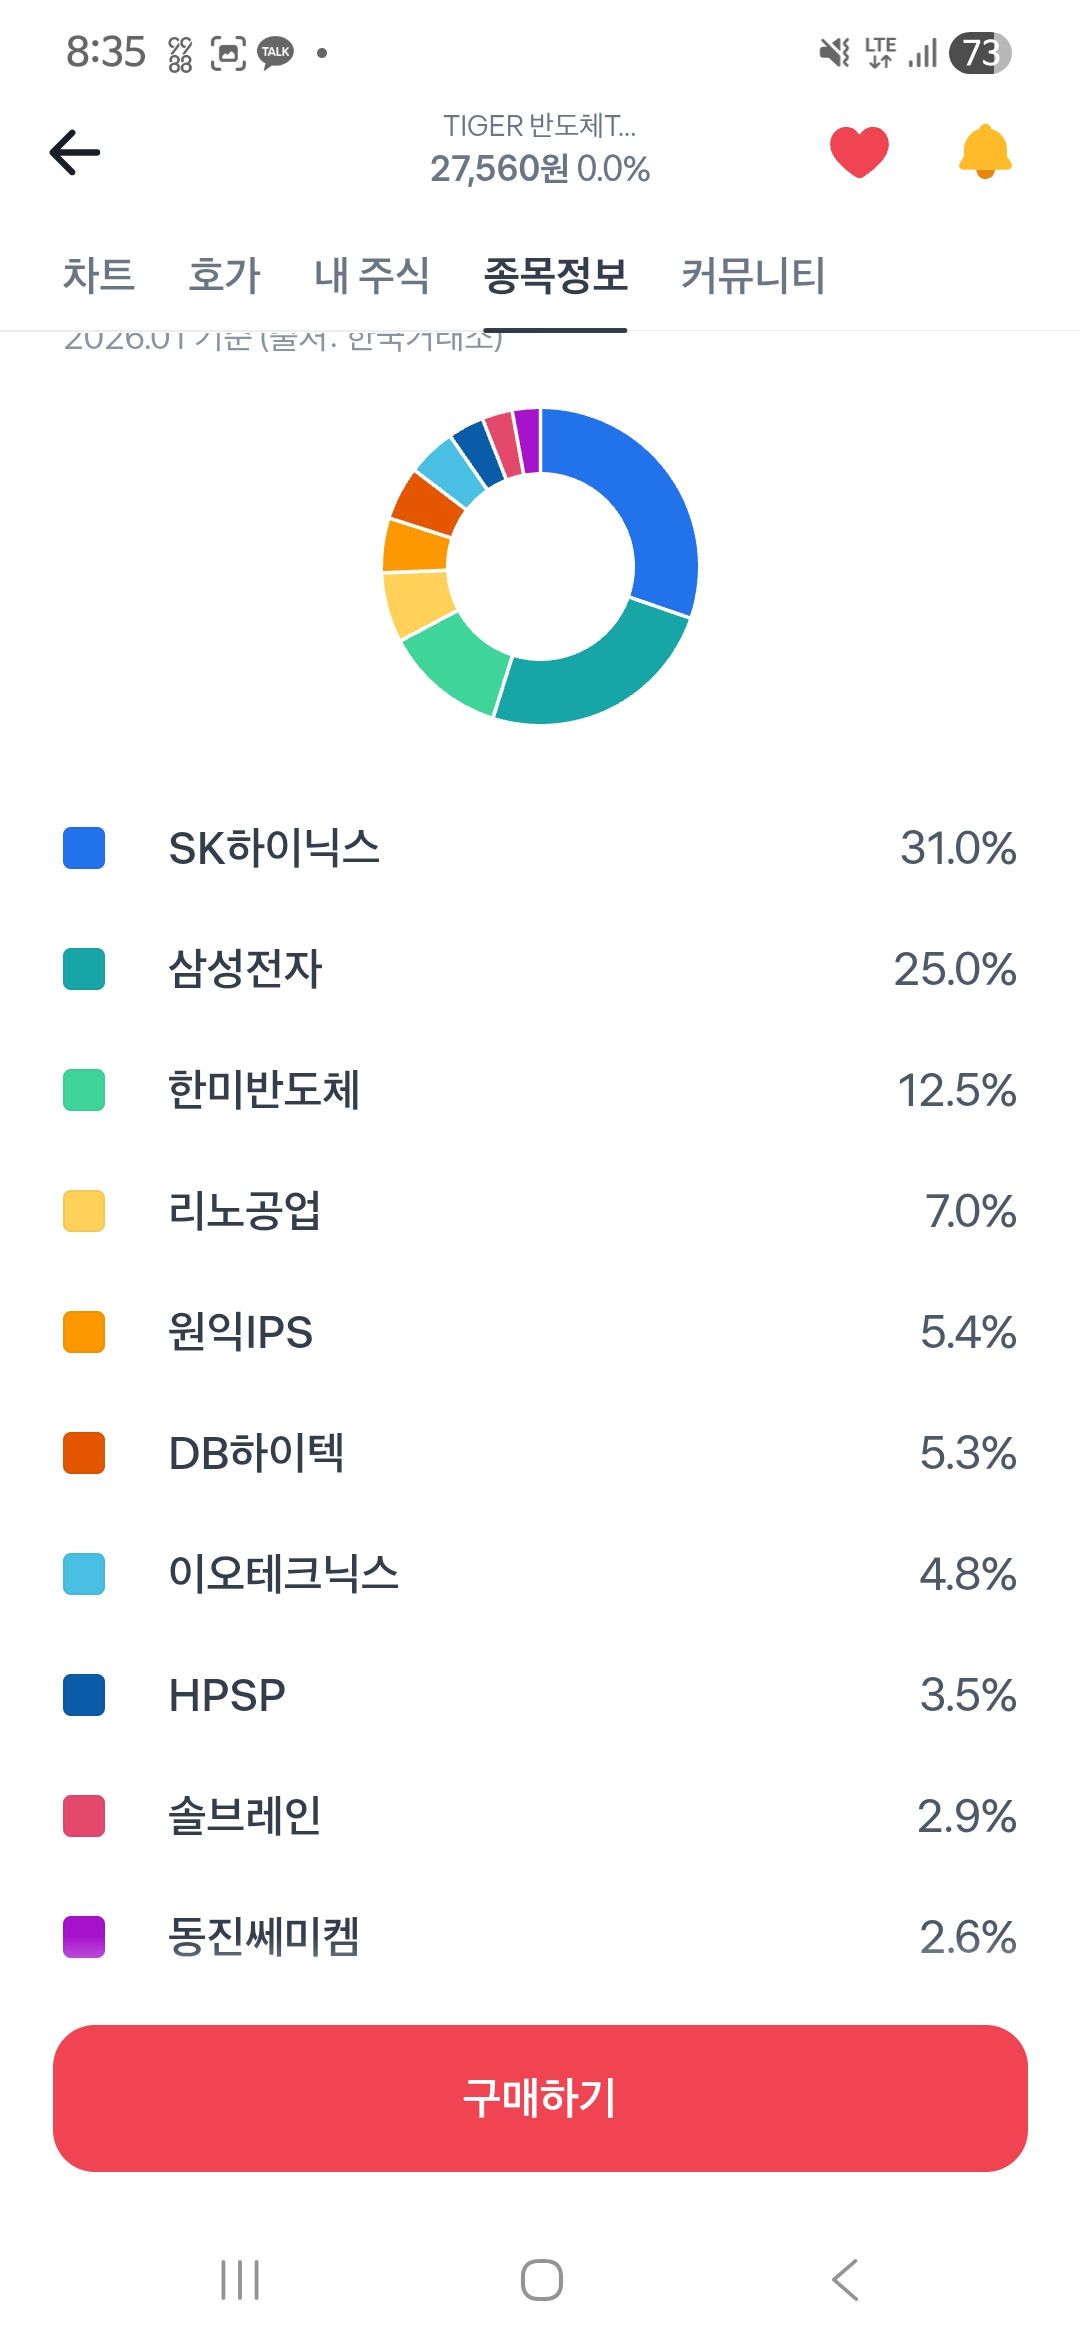
Task: Tap the yellow bell alert icon
Action: (x=985, y=152)
